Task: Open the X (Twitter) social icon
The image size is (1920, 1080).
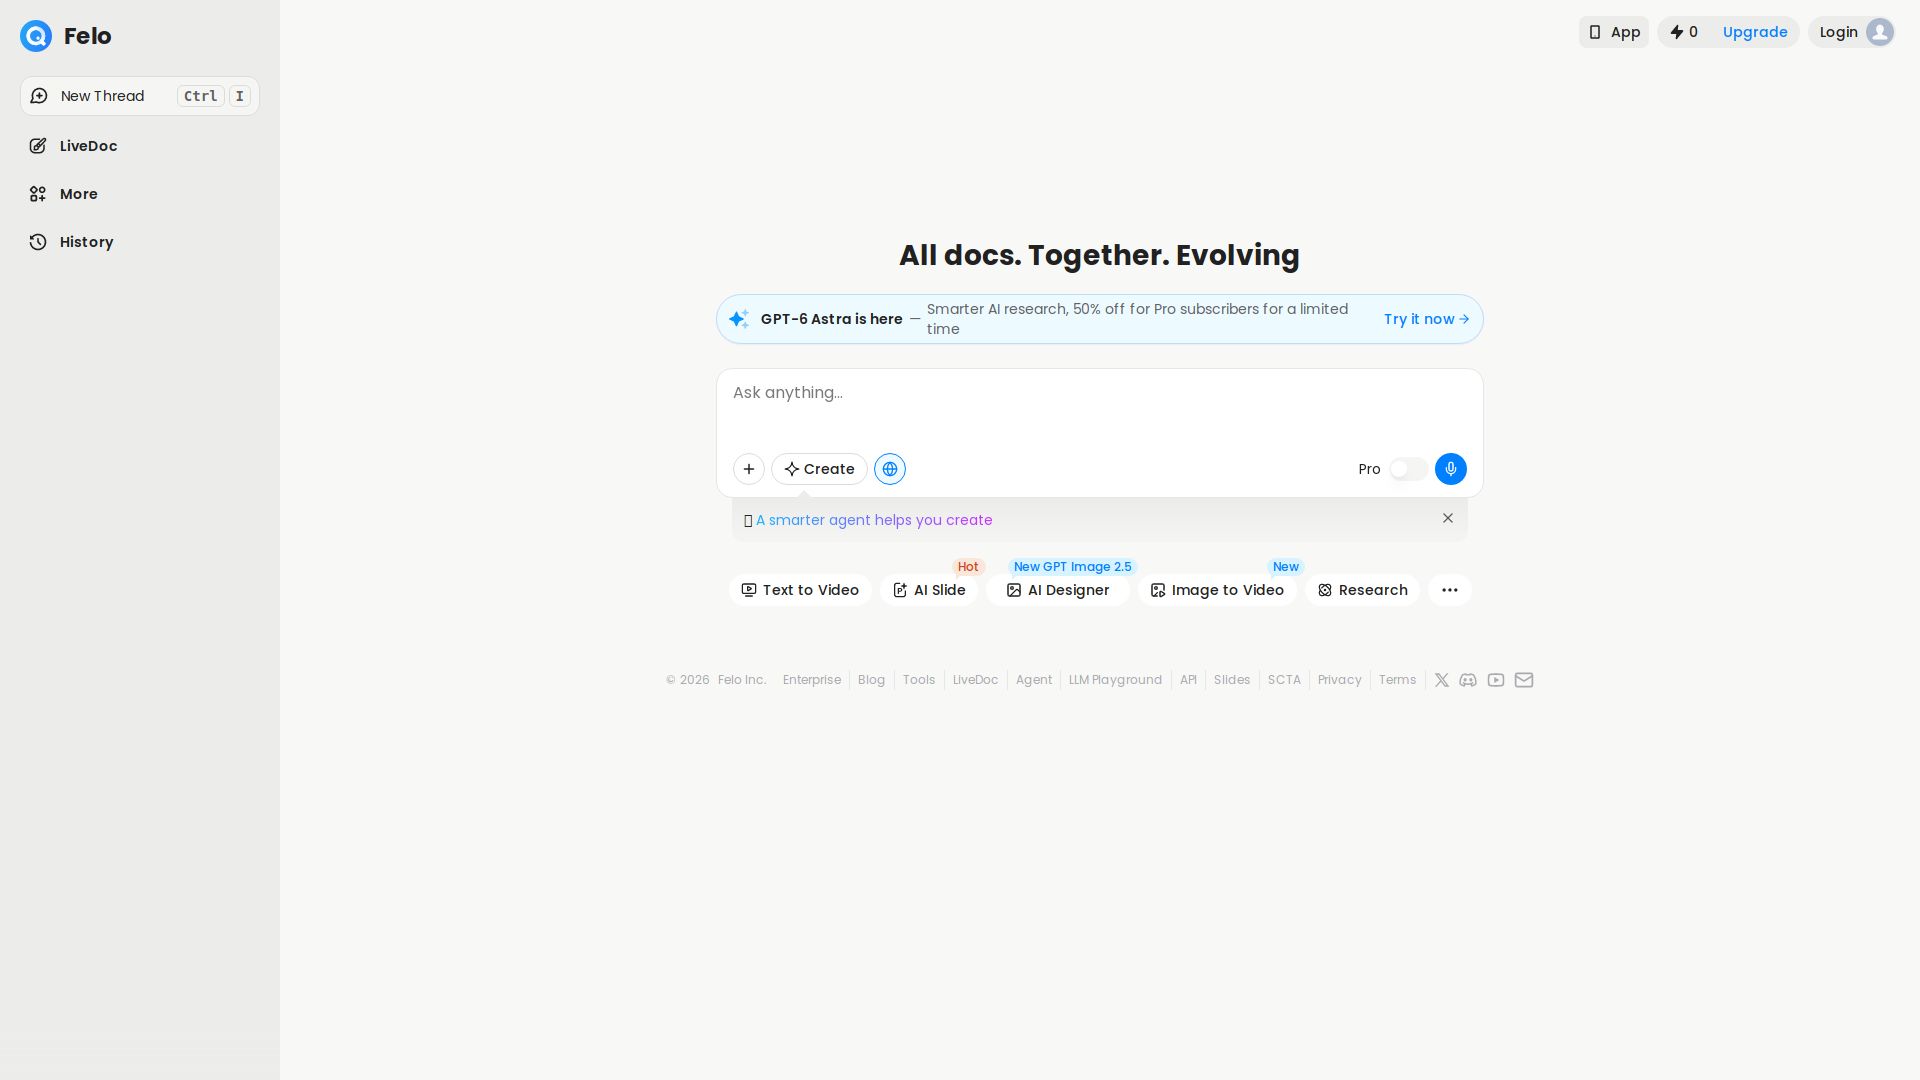Action: [x=1442, y=680]
